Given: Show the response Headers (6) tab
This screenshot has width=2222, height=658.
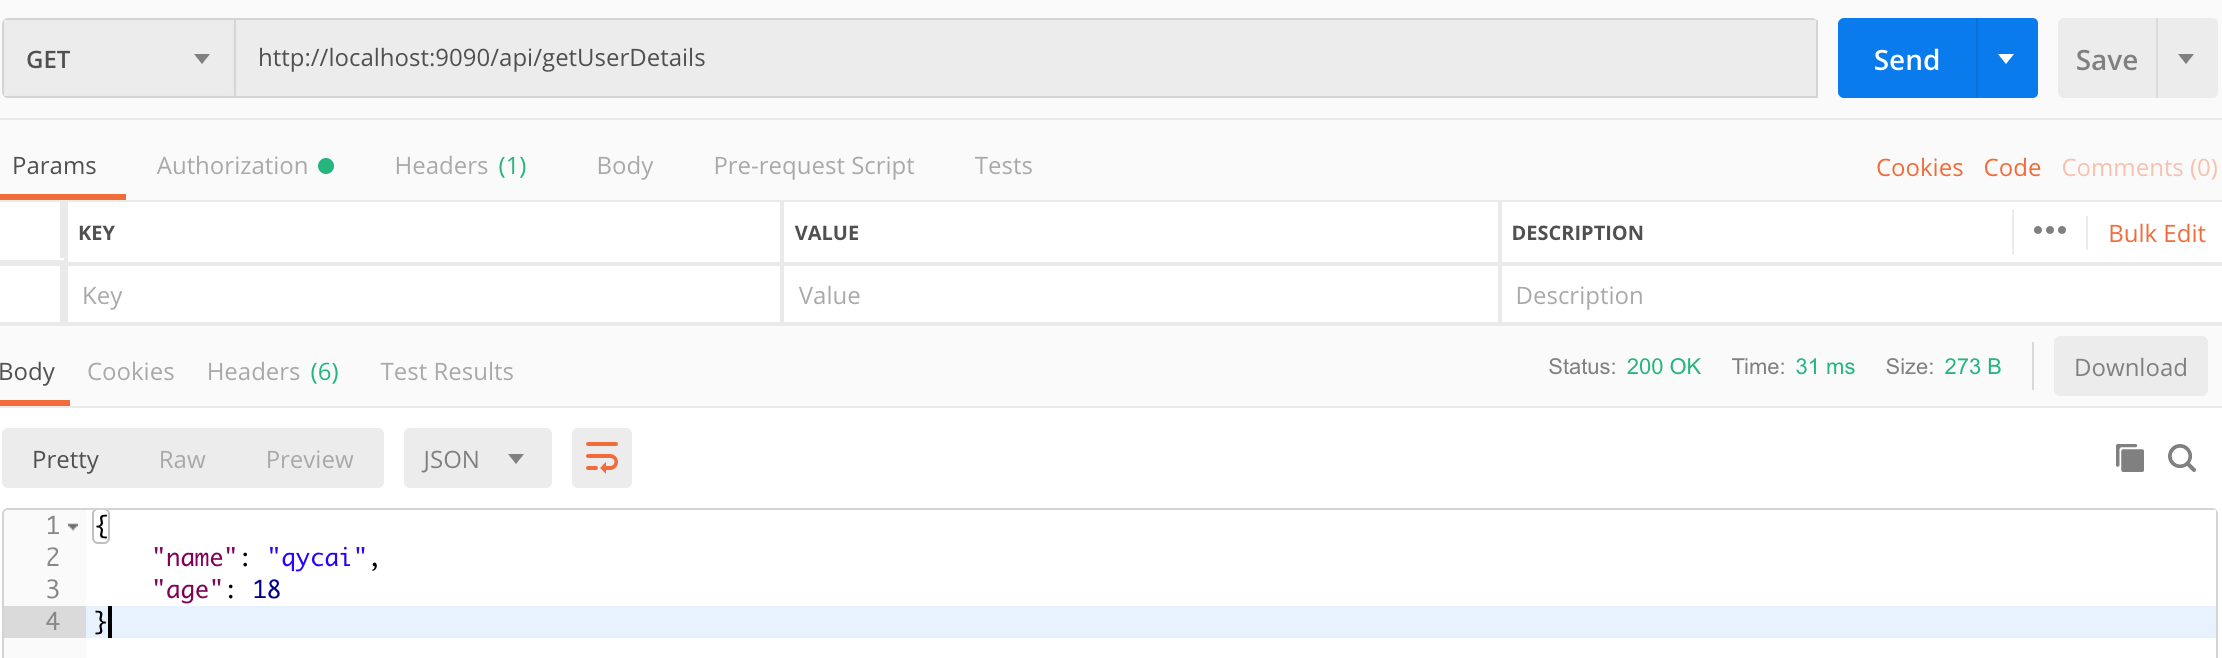Looking at the screenshot, I should [x=272, y=372].
